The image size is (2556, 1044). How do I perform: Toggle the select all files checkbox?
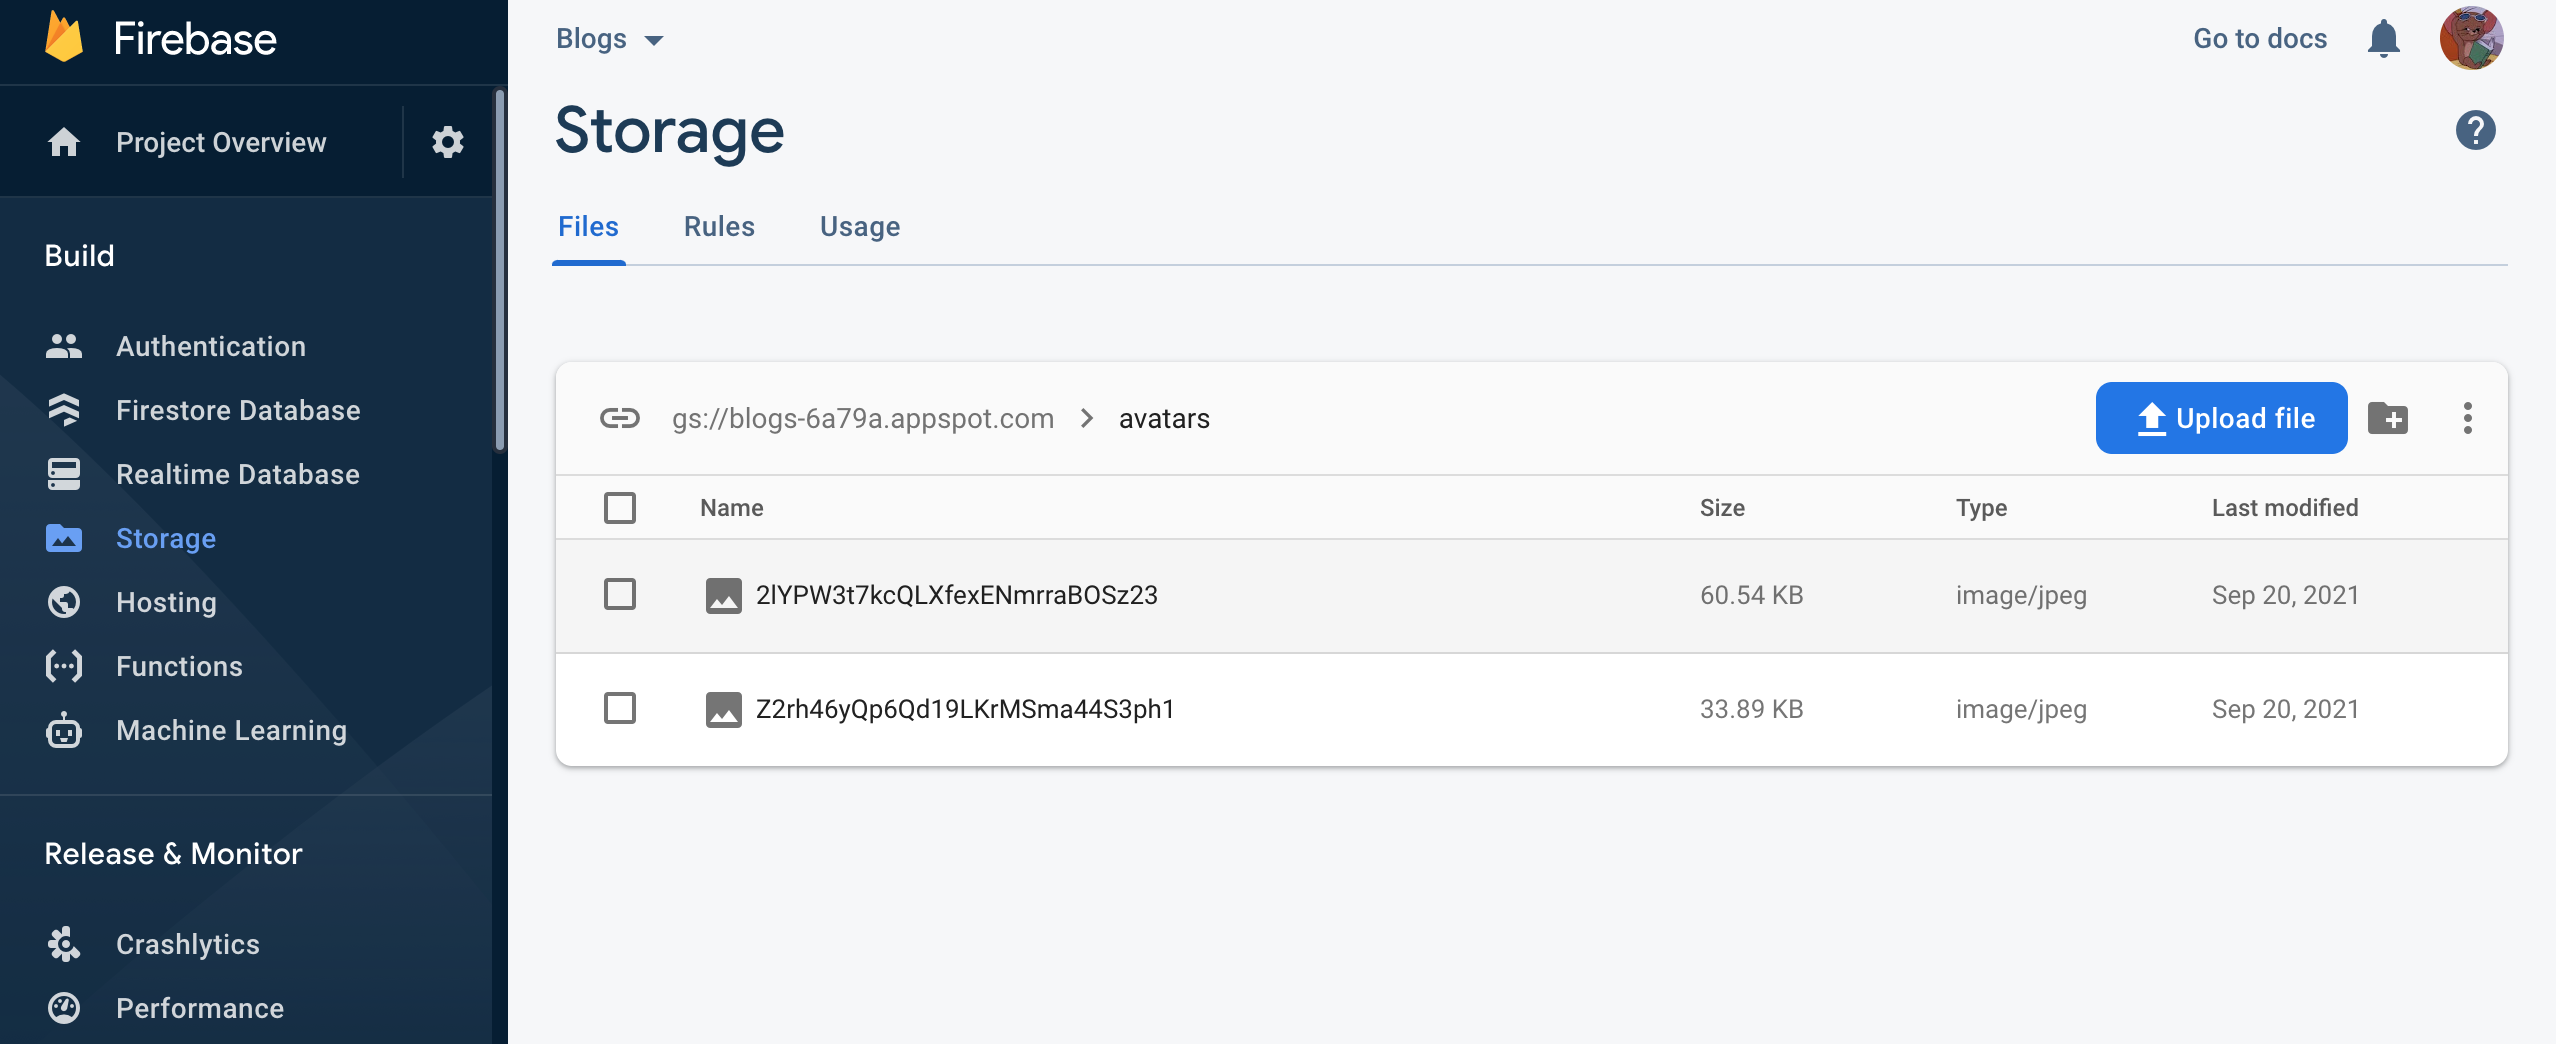[620, 508]
